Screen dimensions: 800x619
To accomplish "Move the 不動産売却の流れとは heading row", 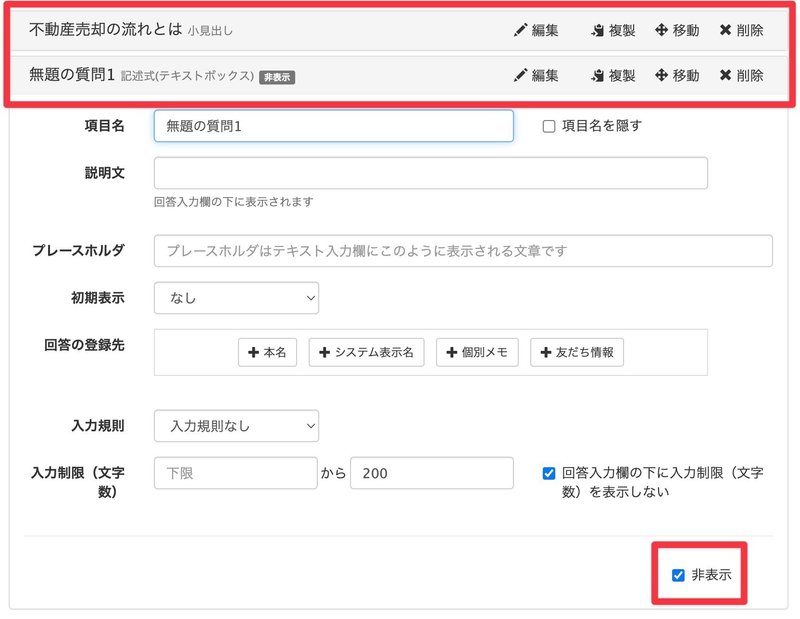I will 677,30.
